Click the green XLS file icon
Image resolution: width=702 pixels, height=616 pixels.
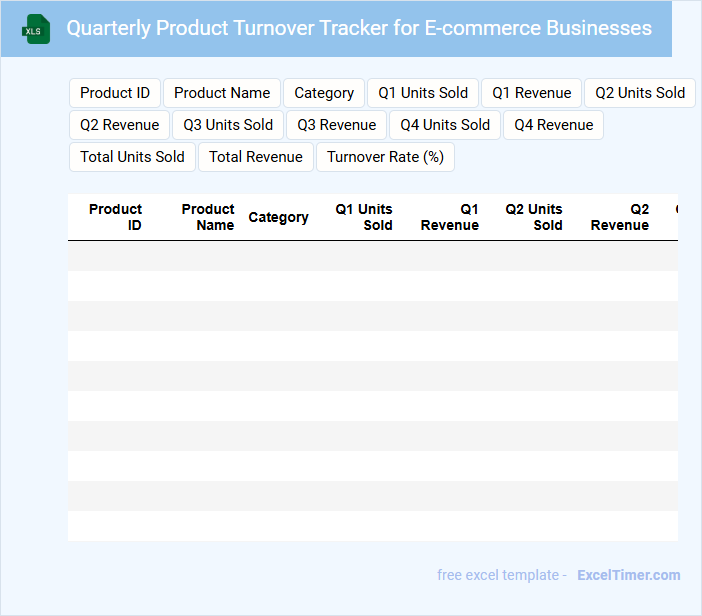click(37, 29)
